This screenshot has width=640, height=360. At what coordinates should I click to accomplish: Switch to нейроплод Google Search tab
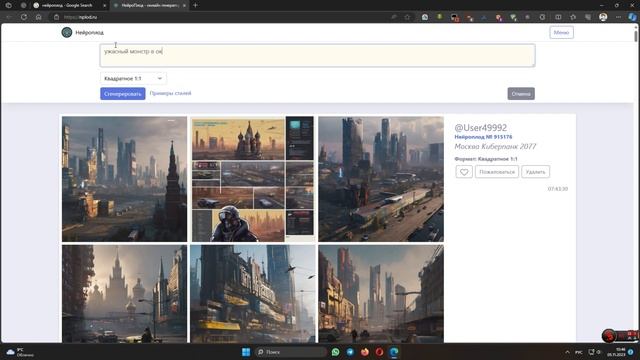click(x=67, y=5)
